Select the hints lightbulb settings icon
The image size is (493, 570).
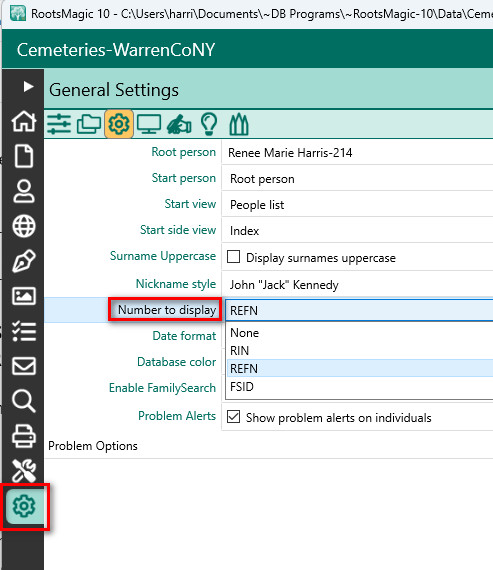click(x=209, y=124)
